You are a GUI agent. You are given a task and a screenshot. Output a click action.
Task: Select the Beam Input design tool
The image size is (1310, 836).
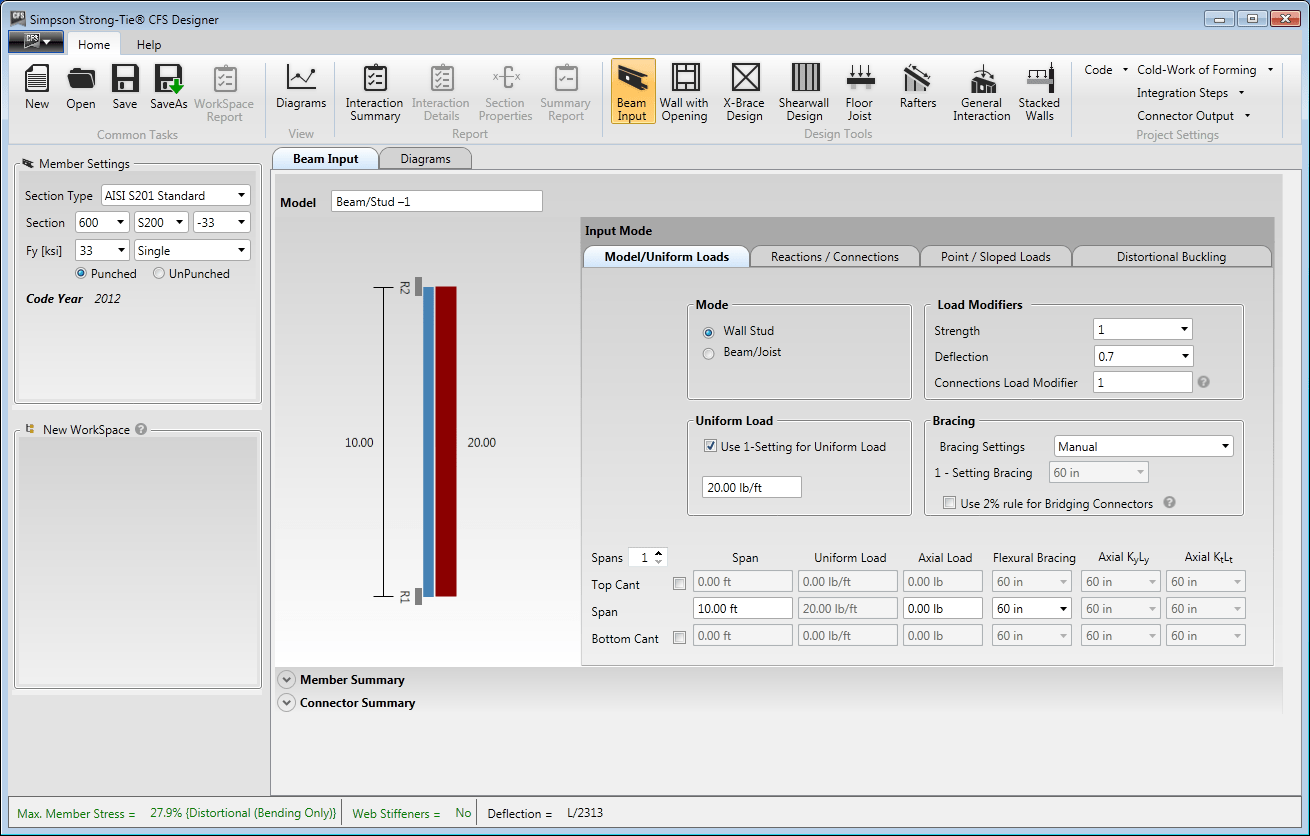632,92
